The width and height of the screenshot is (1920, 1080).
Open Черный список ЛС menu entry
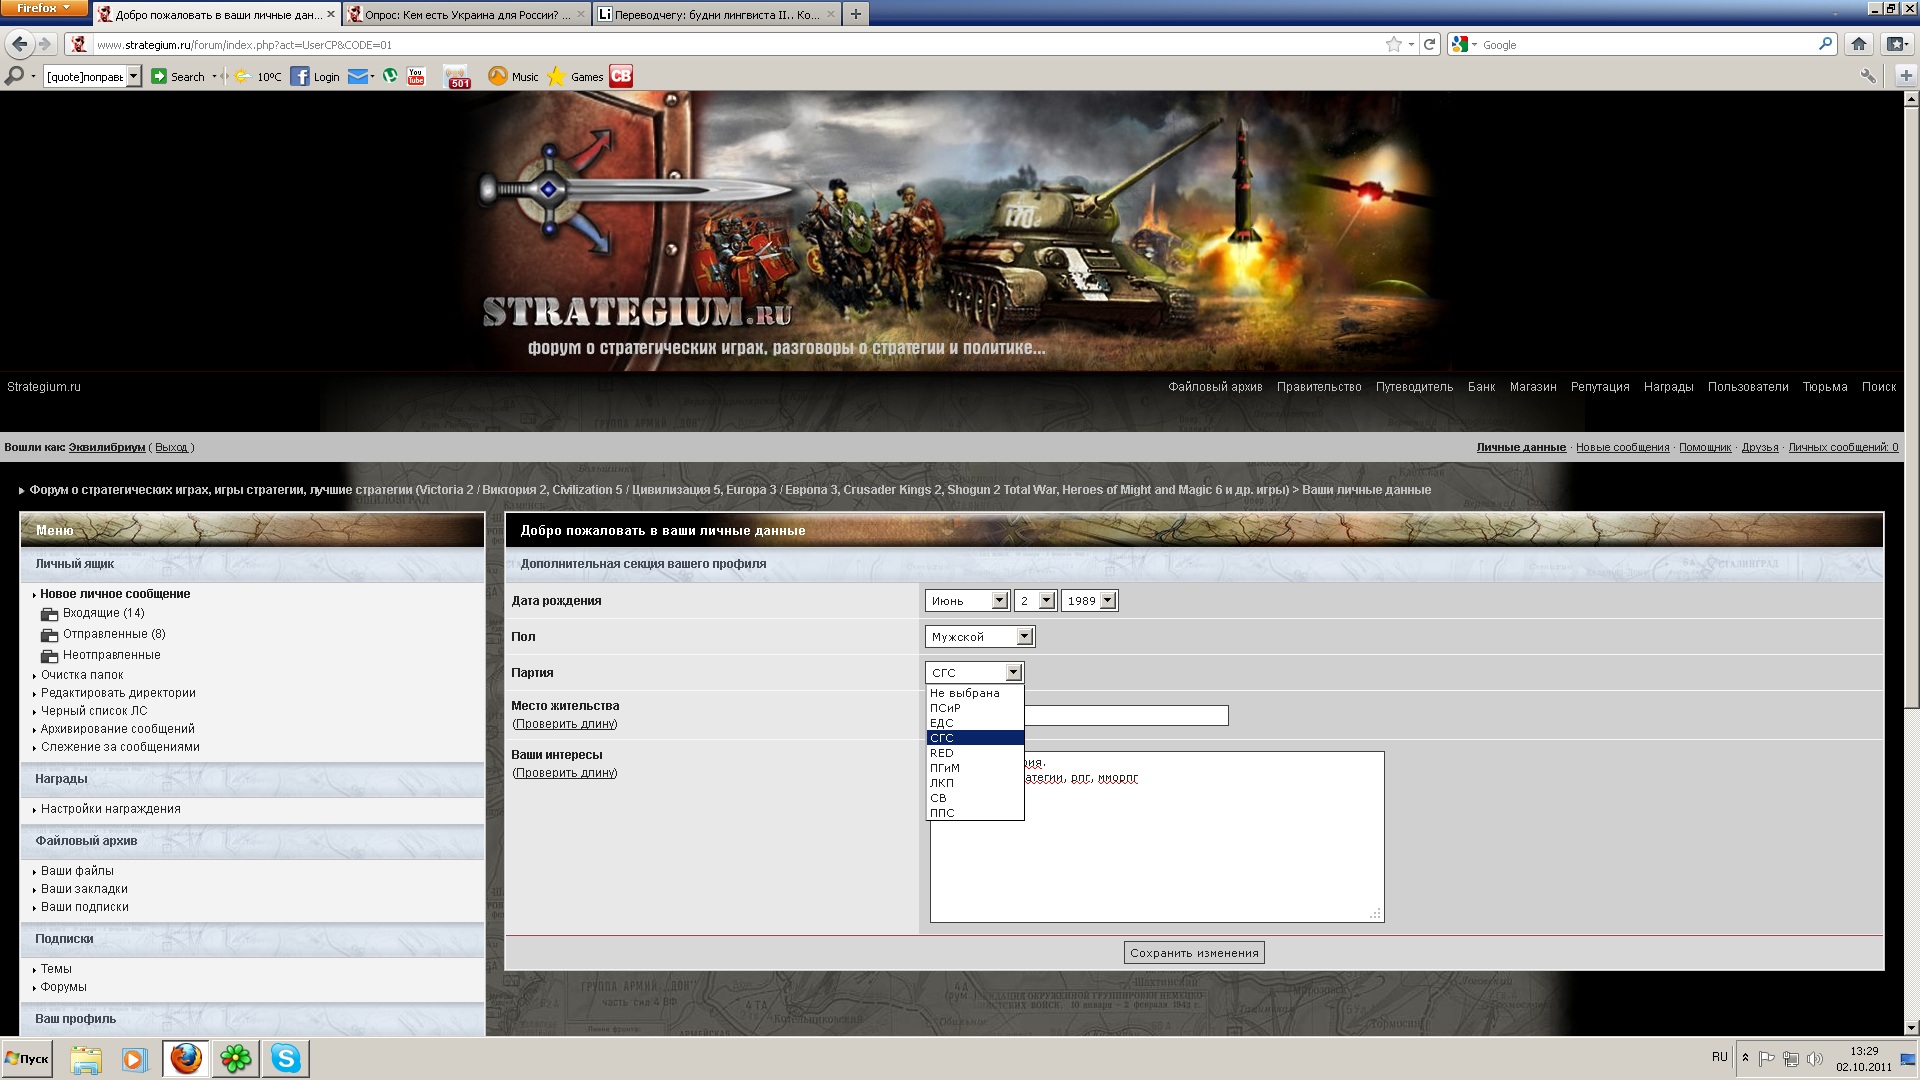[93, 711]
